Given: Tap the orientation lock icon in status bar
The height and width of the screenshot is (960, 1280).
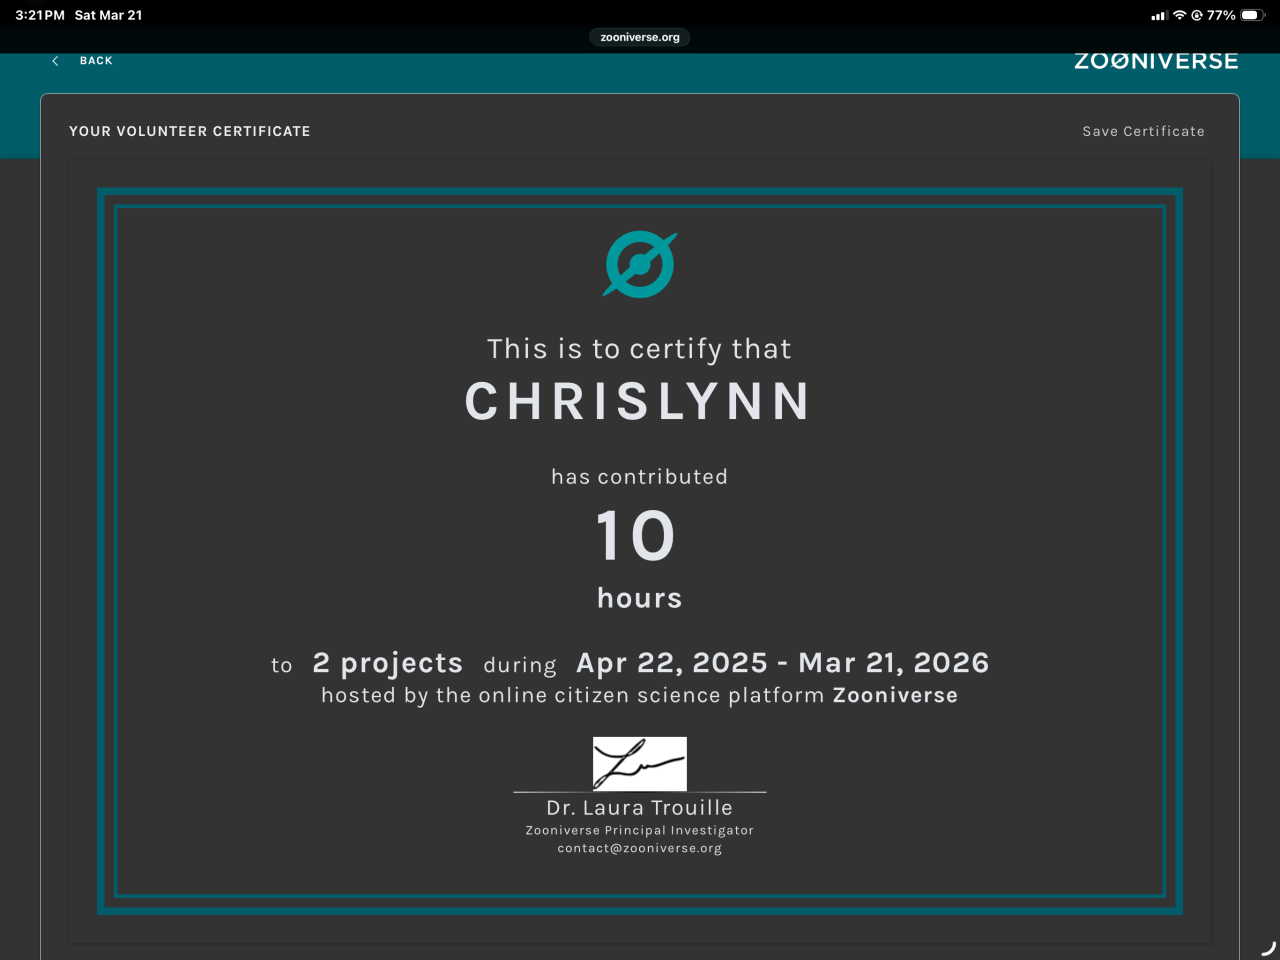Looking at the screenshot, I should (x=1196, y=15).
